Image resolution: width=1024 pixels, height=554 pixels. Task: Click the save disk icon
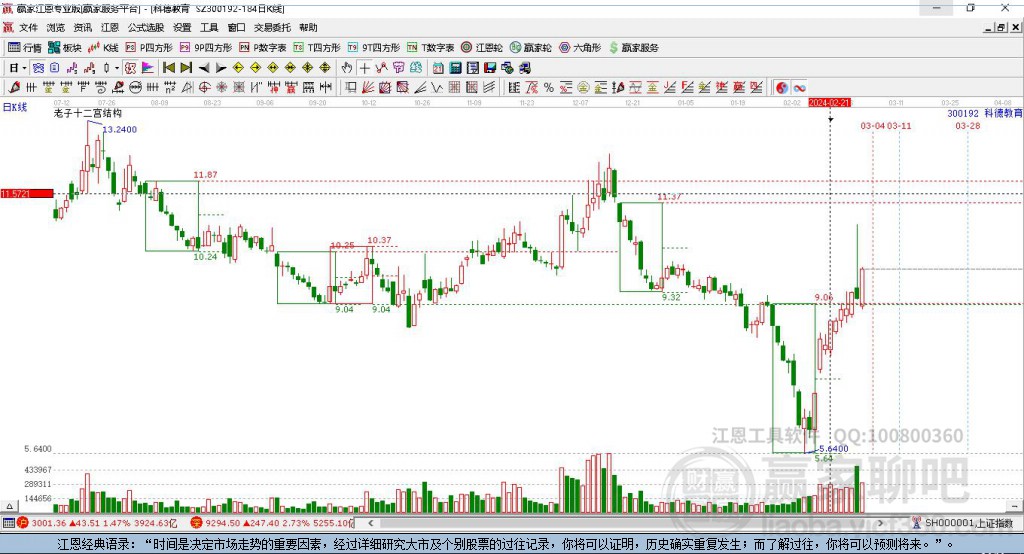[x=490, y=68]
